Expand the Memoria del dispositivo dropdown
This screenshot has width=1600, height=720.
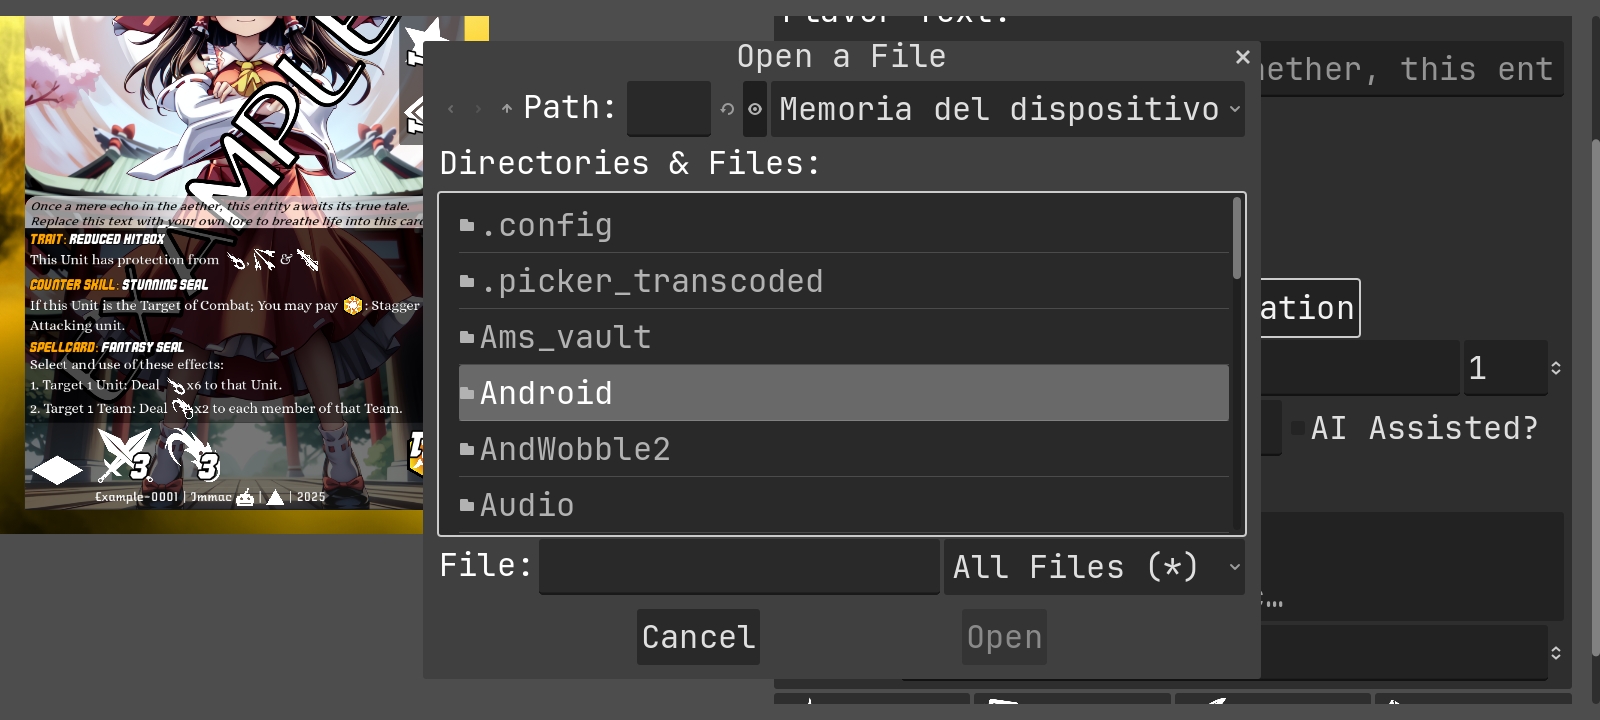[1008, 109]
